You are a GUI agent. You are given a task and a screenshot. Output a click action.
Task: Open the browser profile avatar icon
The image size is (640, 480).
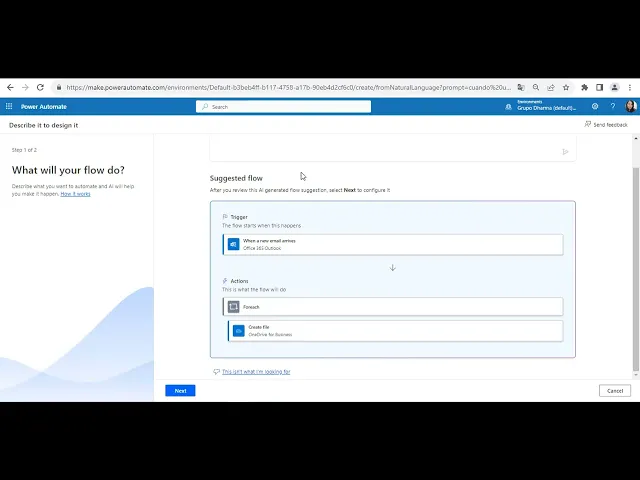[x=614, y=87]
